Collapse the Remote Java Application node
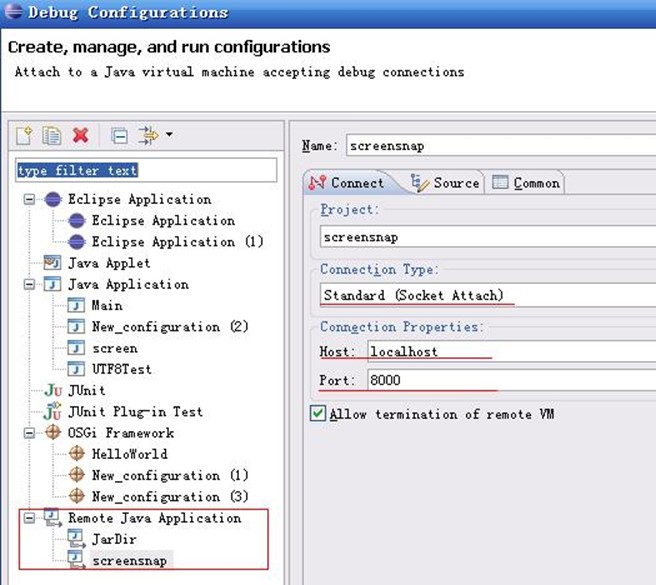Viewport: 656px width, 585px height. pos(30,519)
